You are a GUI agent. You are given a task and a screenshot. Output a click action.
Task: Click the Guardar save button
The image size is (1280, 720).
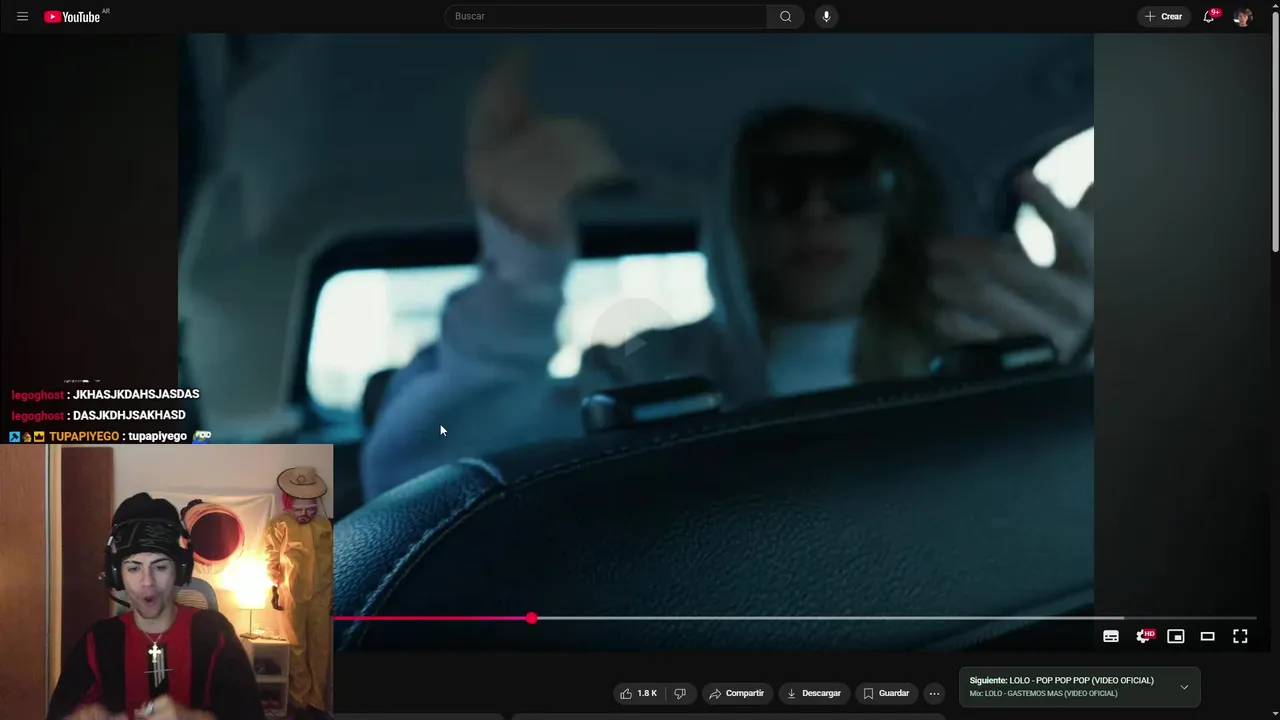[886, 693]
